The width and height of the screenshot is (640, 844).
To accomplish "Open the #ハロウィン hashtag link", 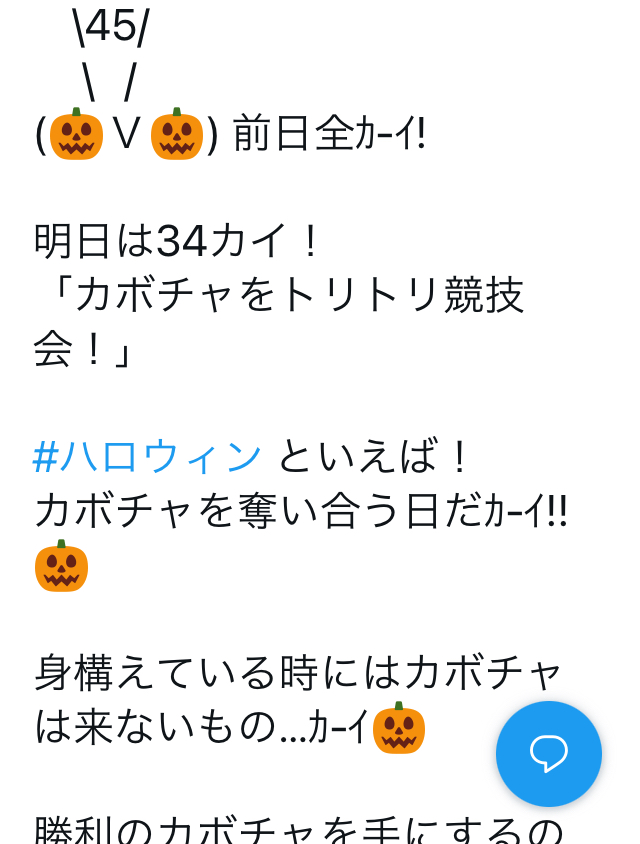I will (x=147, y=457).
